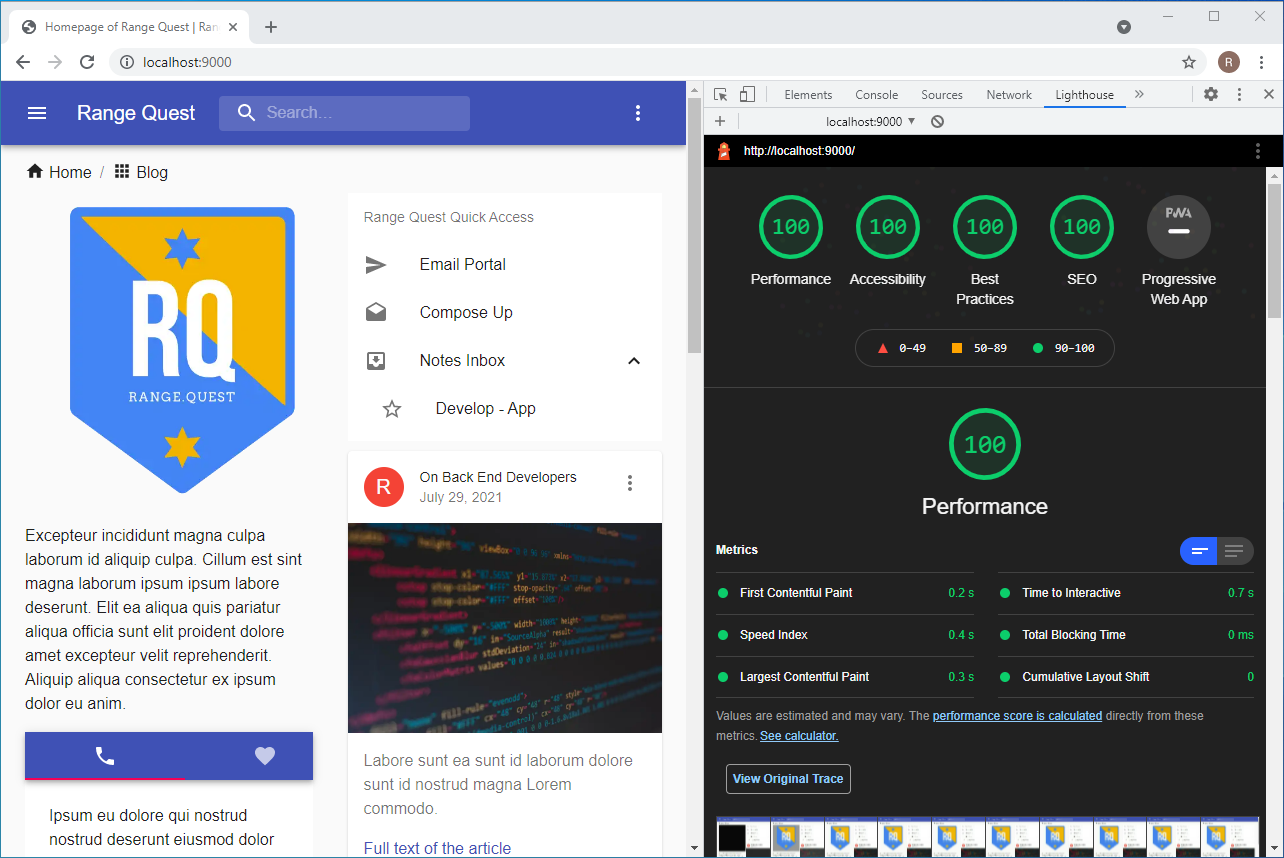
Task: Open the Chrome profile avatar R
Action: [1229, 62]
